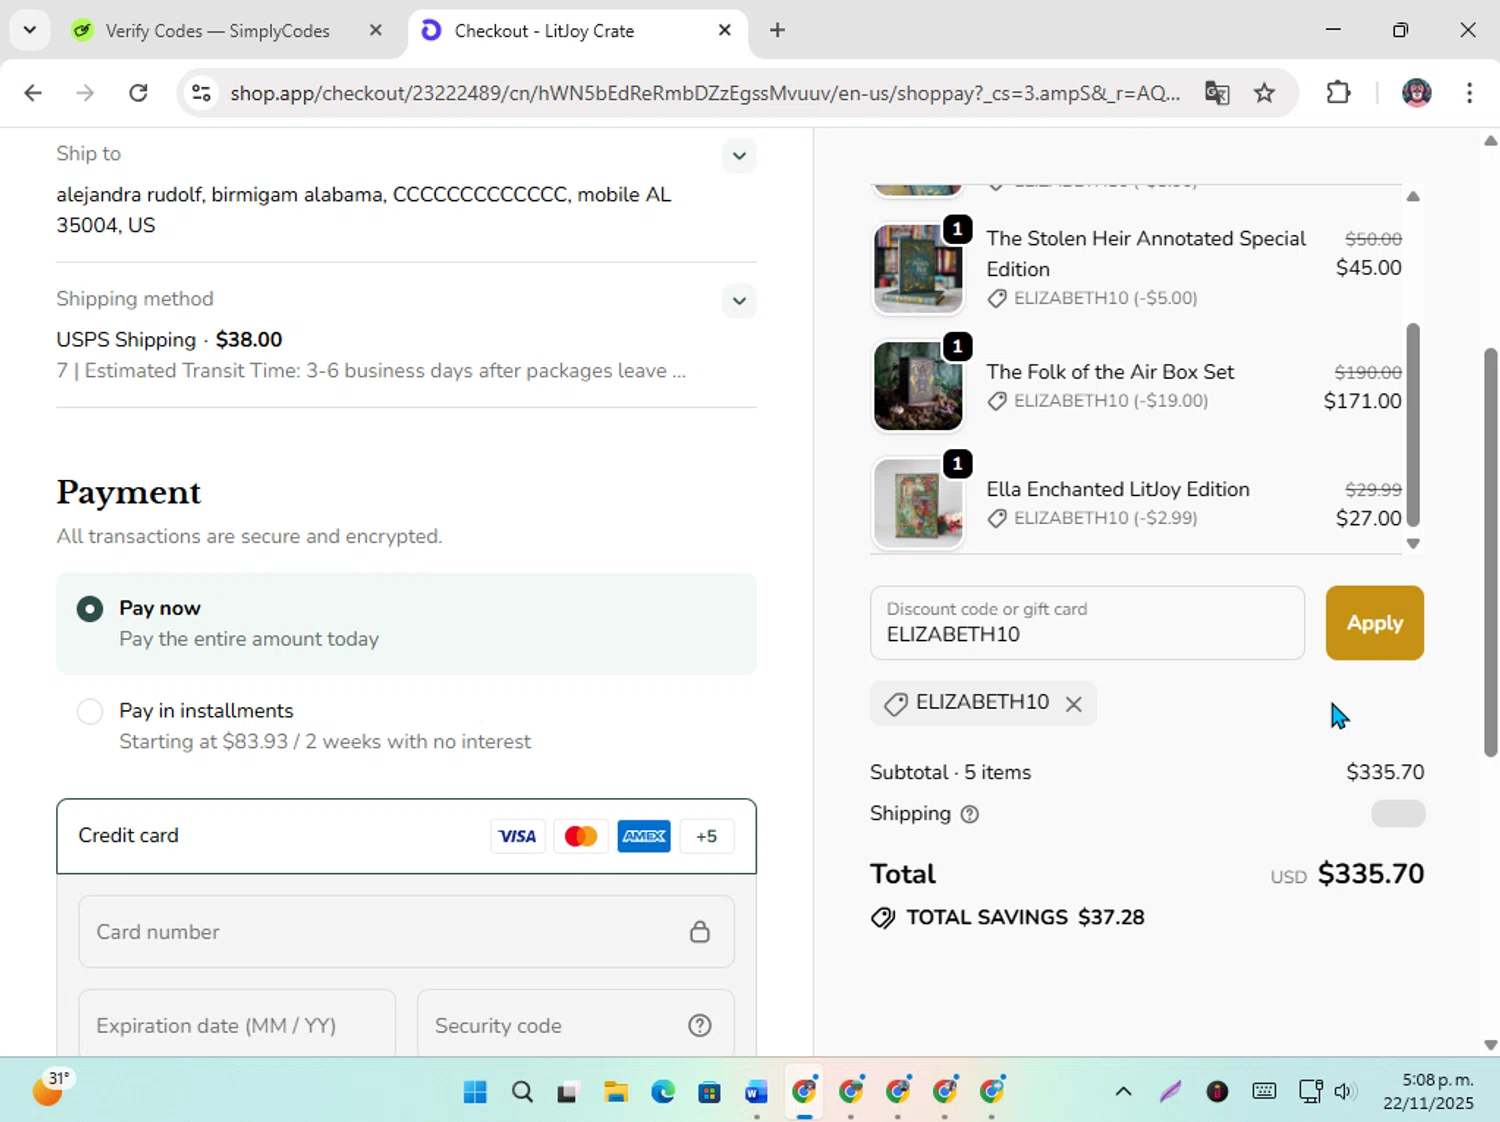Close the Verify Codes SimplyCodes tab
Viewport: 1500px width, 1122px height.
[x=376, y=30]
